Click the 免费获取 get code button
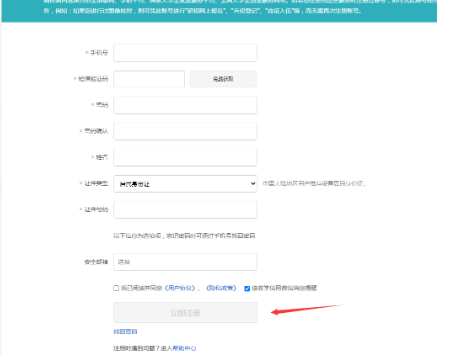 [223, 79]
